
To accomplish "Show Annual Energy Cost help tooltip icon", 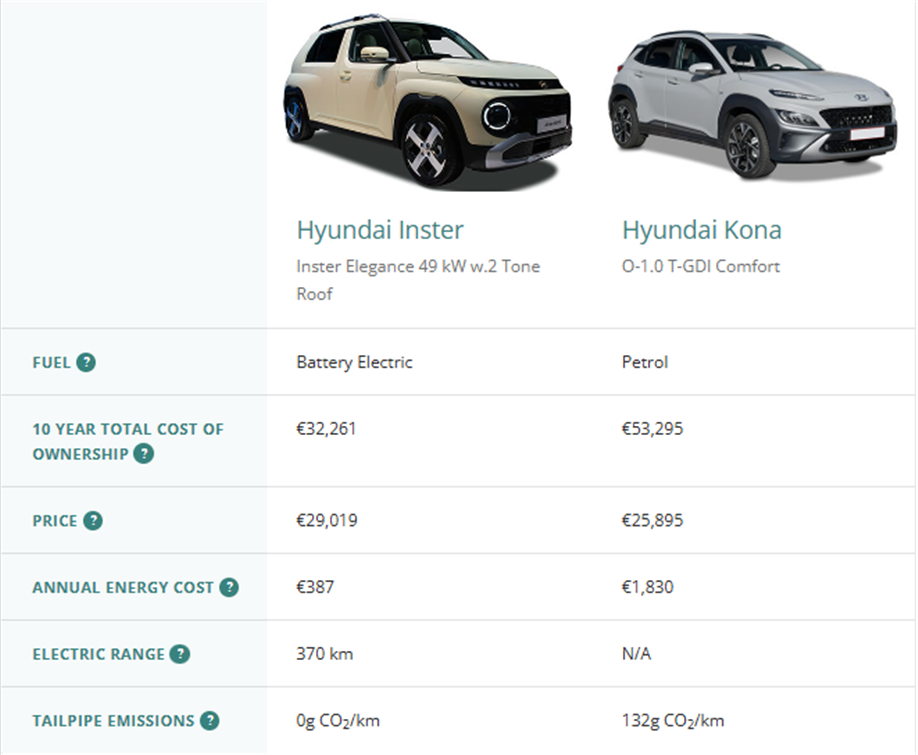I will coord(229,587).
